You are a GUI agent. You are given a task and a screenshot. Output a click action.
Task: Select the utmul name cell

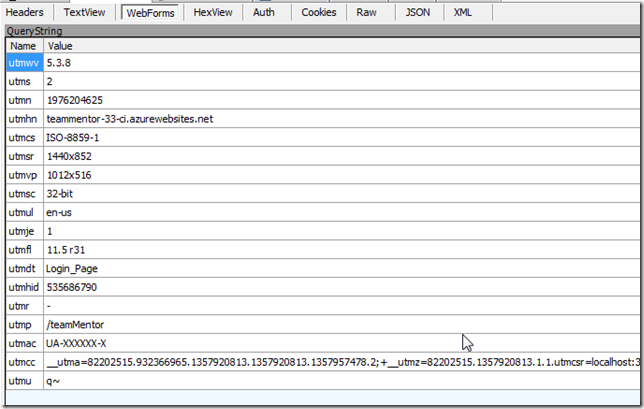[25, 212]
